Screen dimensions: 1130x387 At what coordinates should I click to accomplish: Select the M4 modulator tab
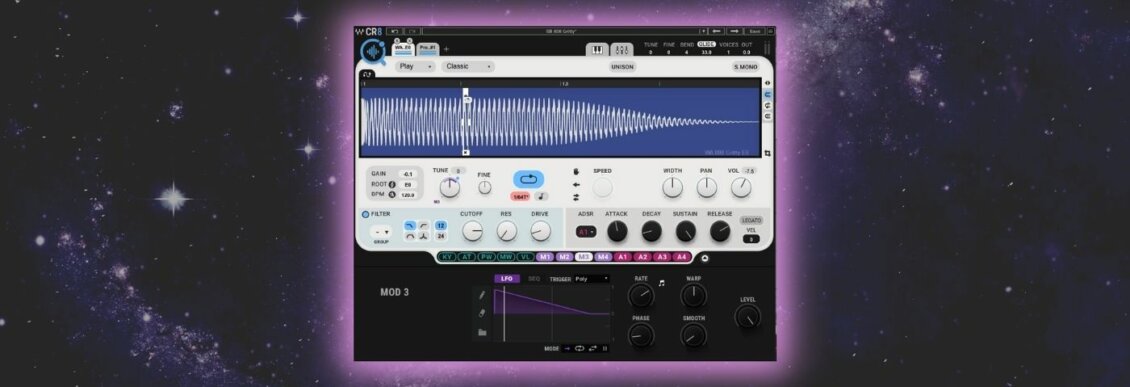[x=602, y=257]
